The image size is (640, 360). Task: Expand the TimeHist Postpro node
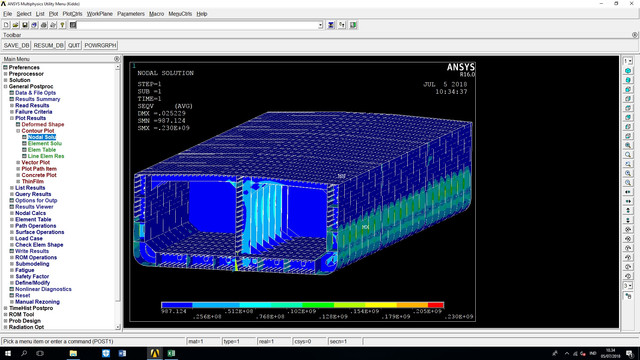(x=6, y=308)
